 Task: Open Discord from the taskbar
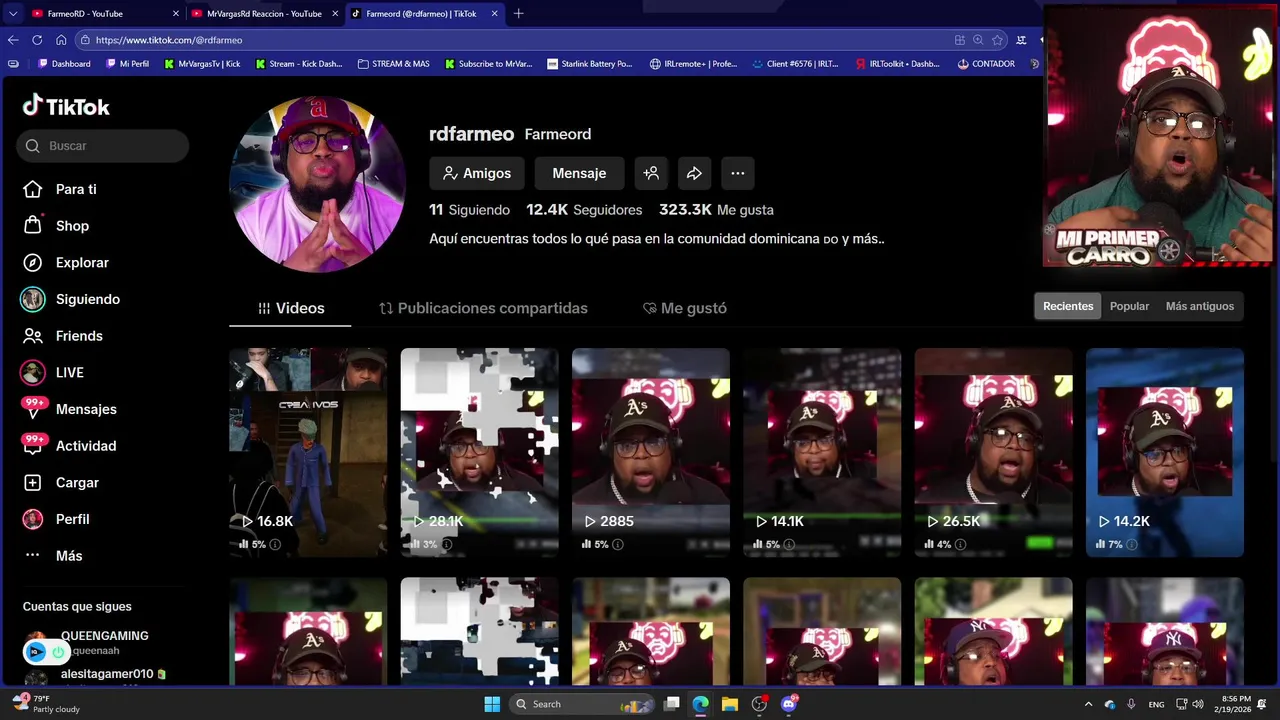(789, 704)
